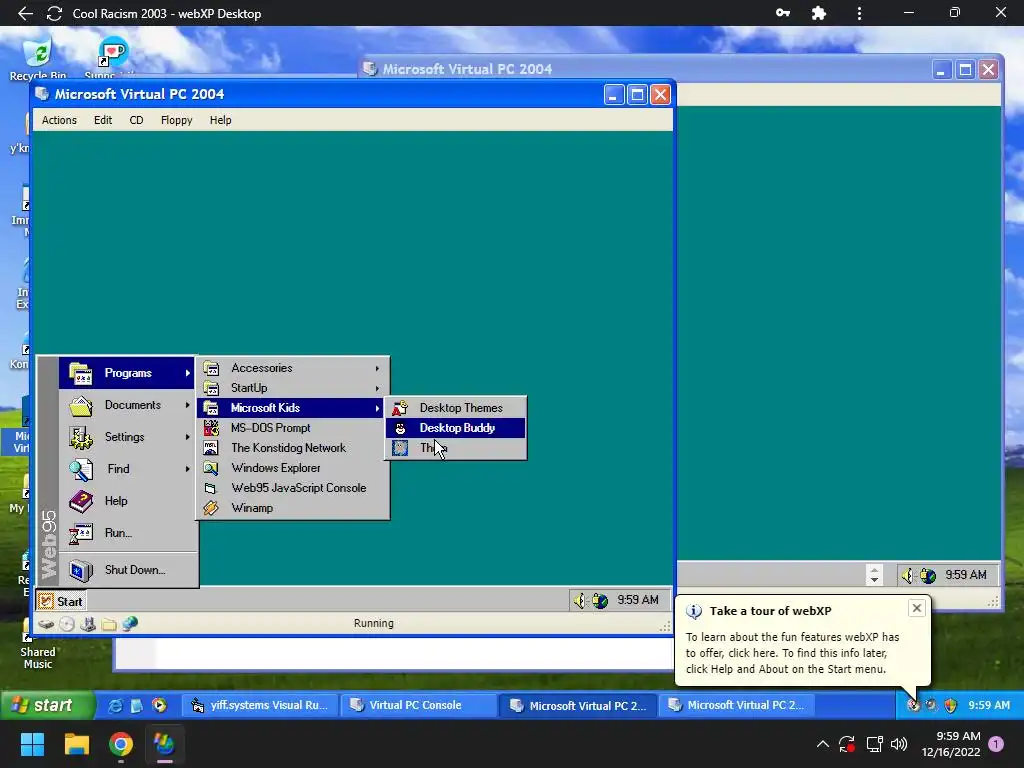Click the key password icon in title bar
Image resolution: width=1024 pixels, height=768 pixels.
click(x=782, y=13)
